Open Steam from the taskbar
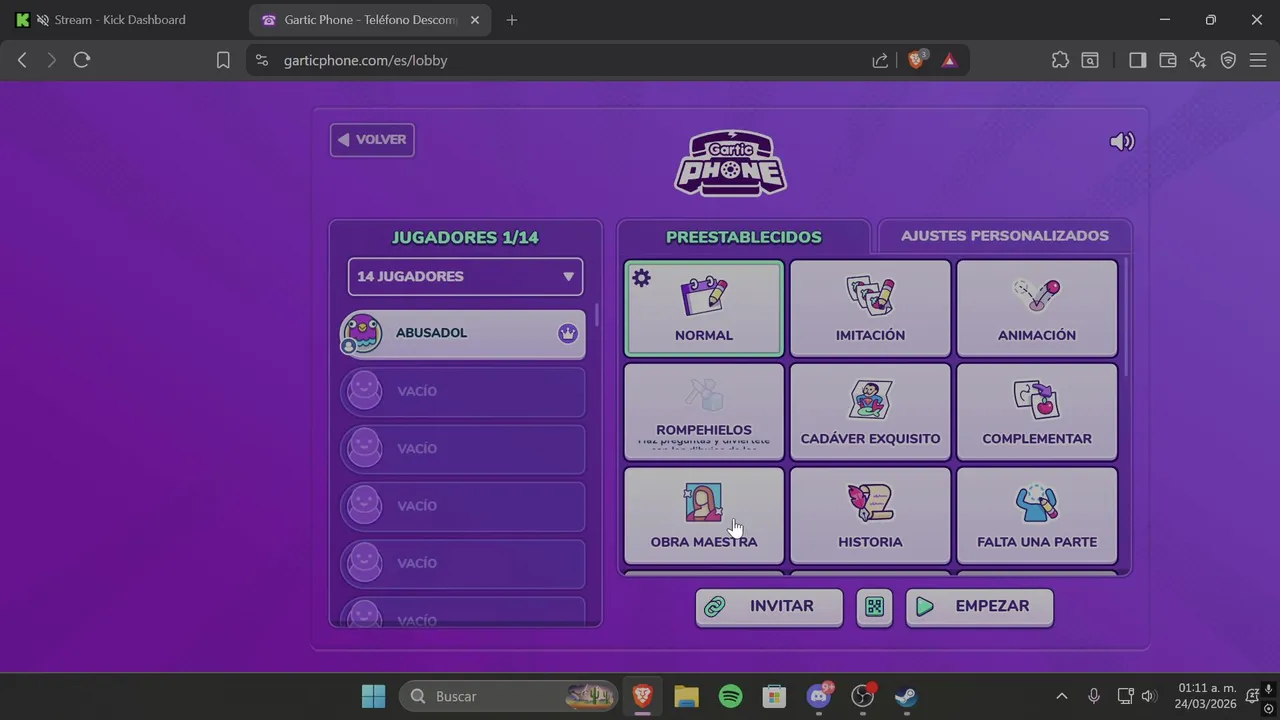 point(906,696)
